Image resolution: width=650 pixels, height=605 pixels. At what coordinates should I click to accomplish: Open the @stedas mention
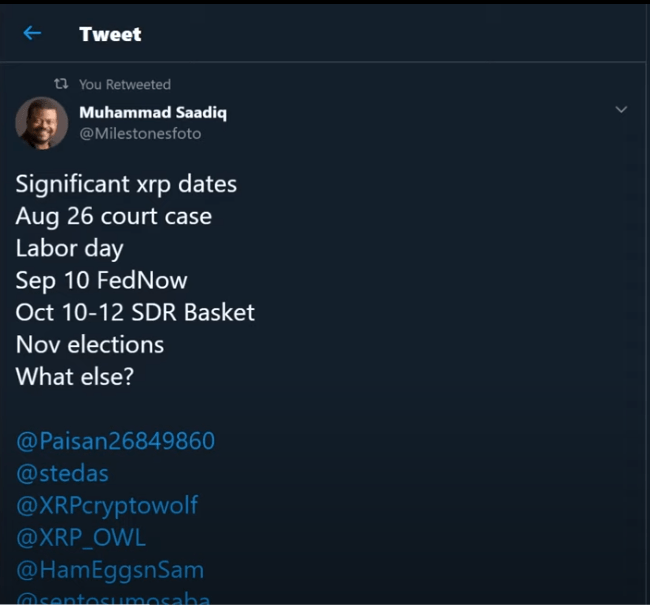coord(62,473)
